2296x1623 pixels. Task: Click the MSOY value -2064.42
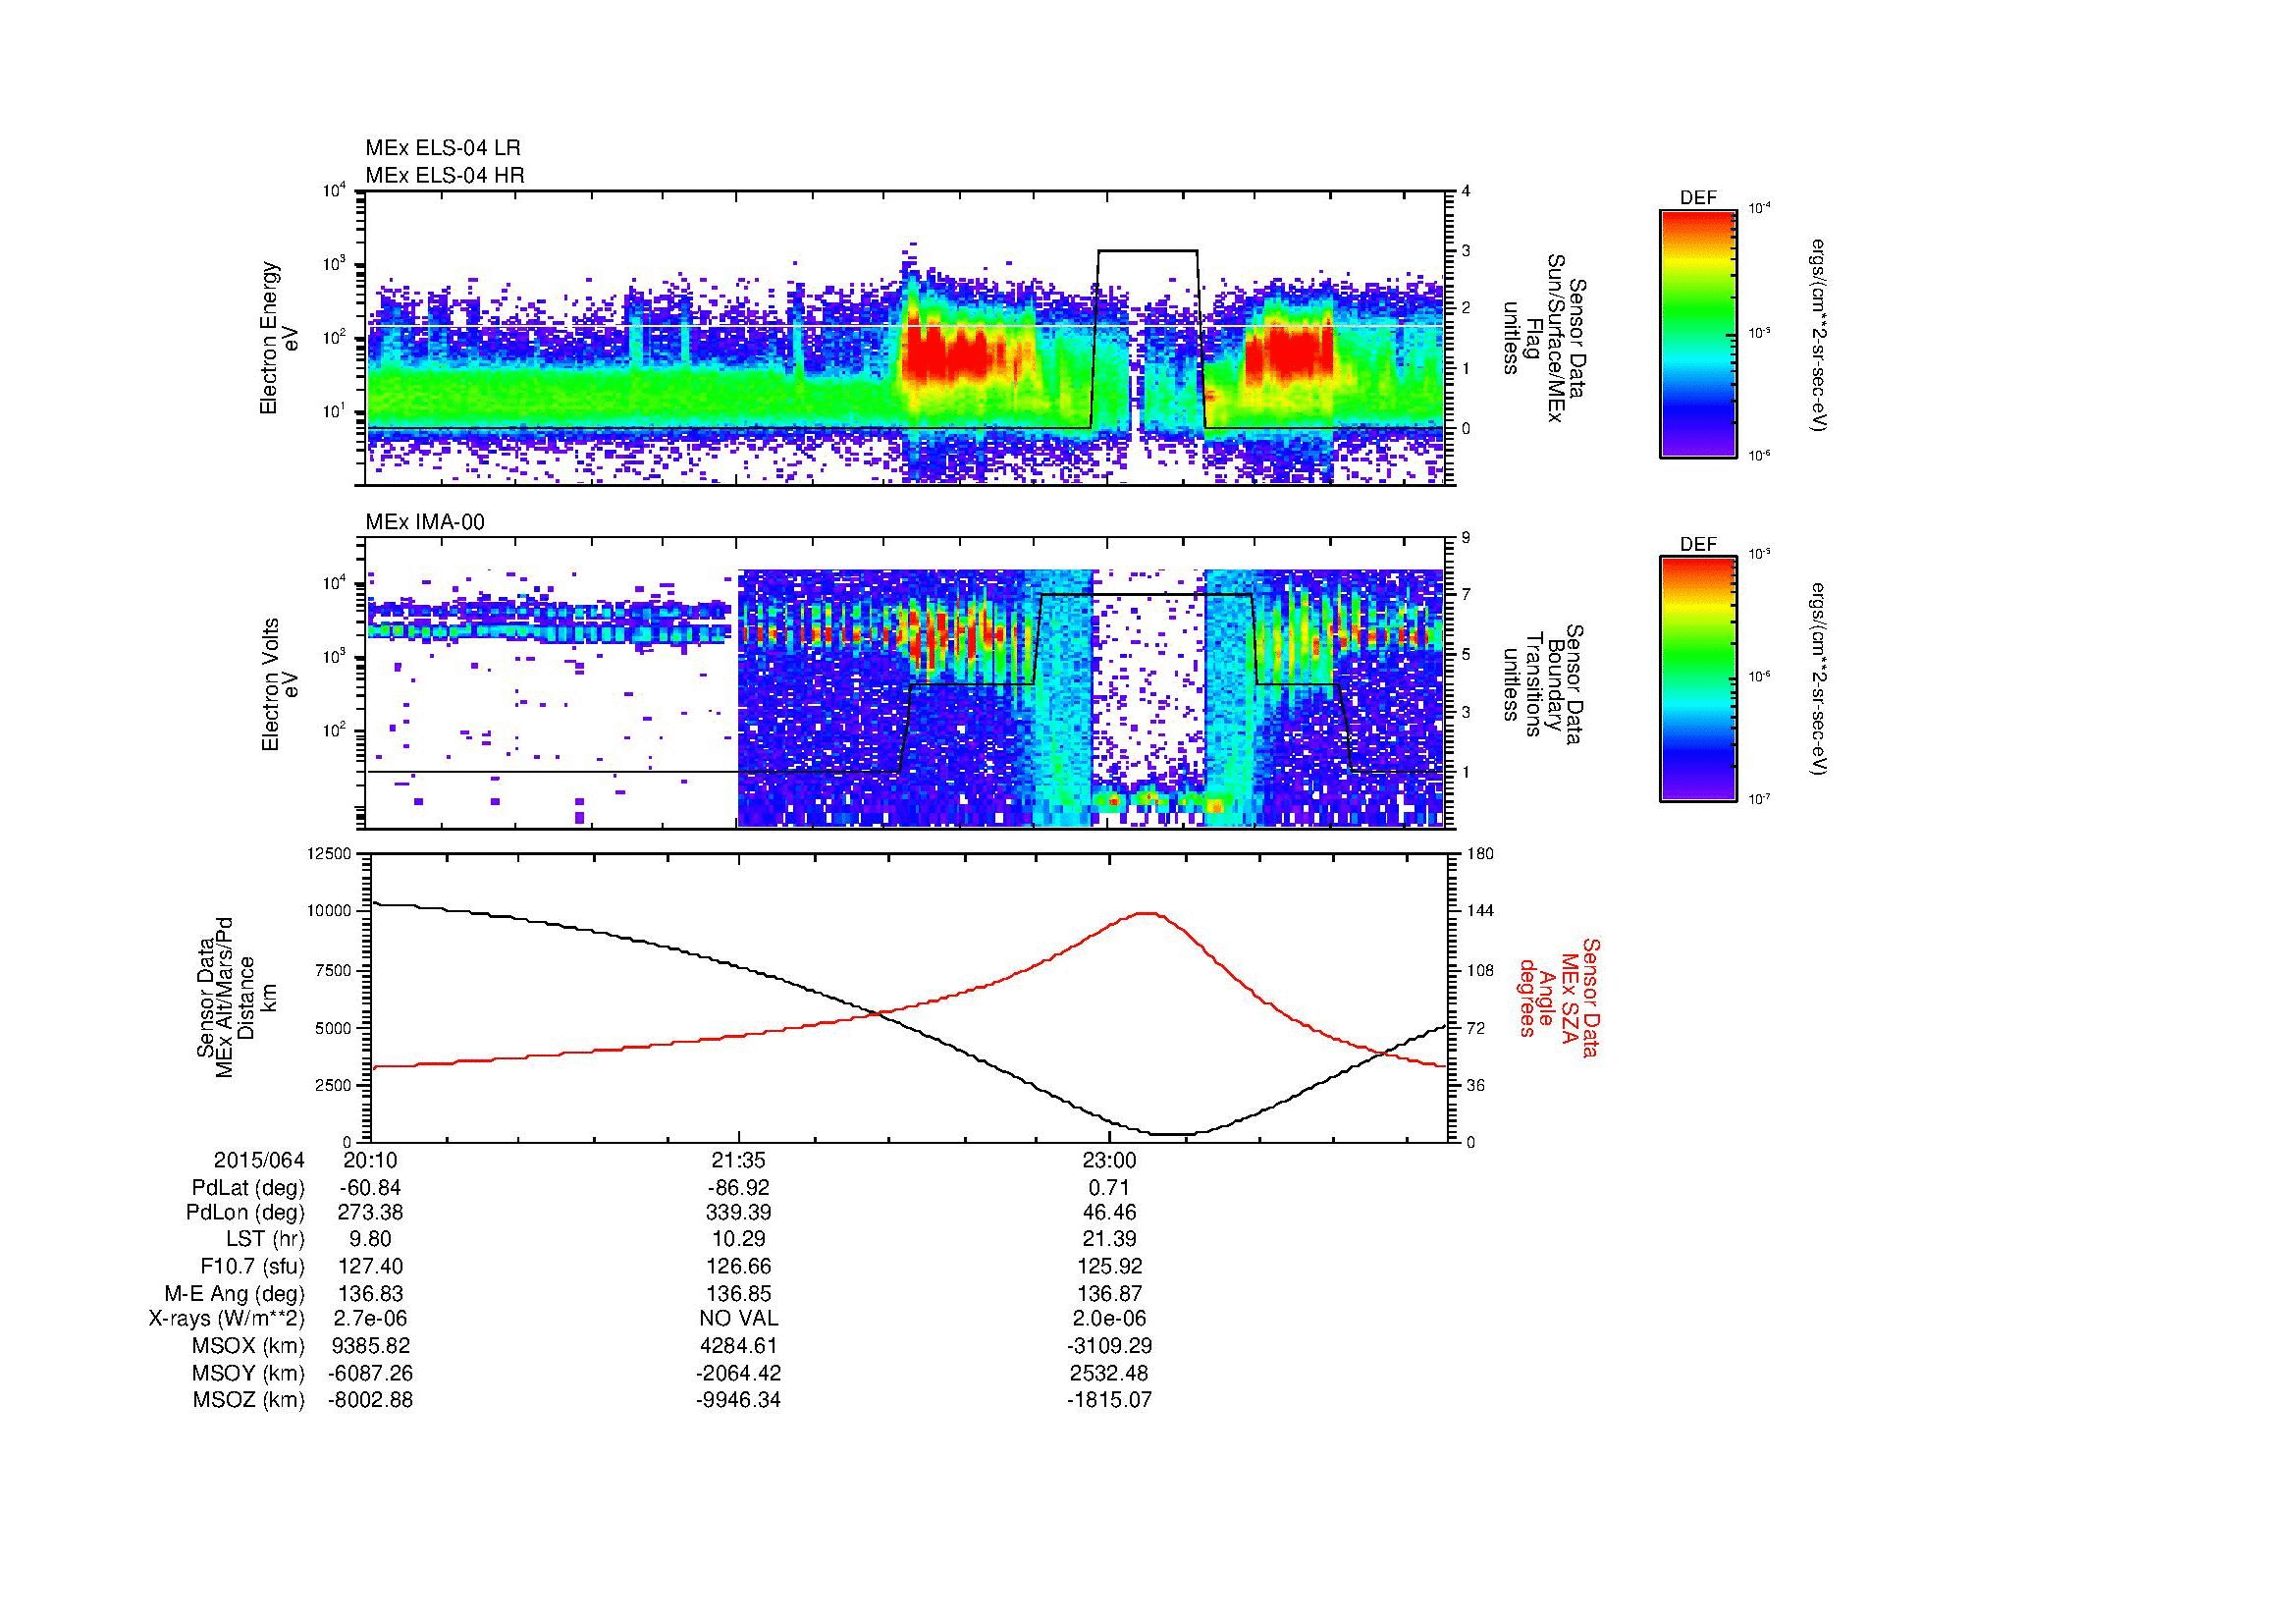(738, 1373)
